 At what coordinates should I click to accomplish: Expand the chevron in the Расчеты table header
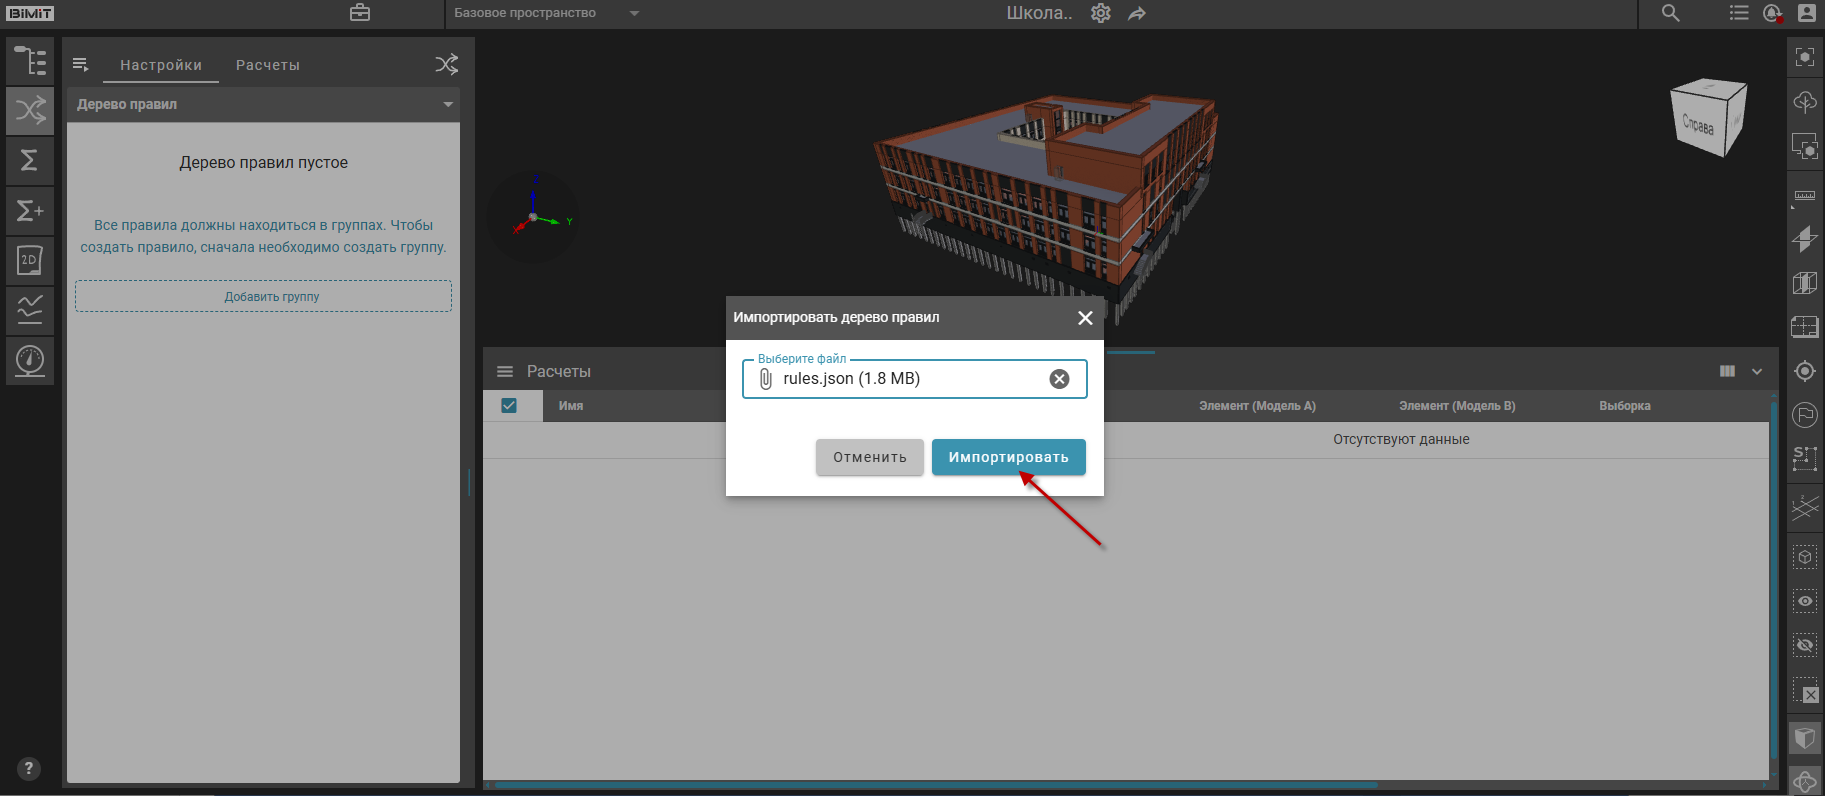(x=1757, y=371)
